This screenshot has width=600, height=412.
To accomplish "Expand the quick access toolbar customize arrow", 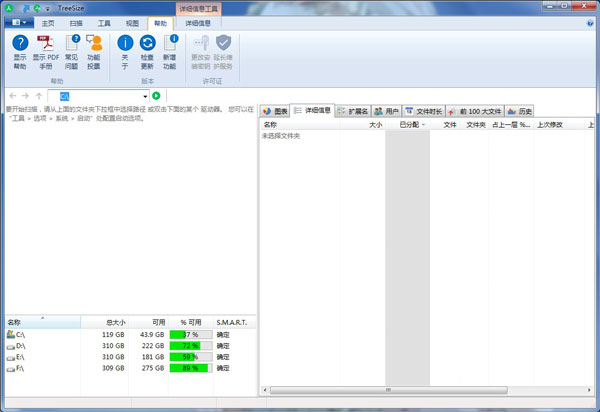I will pos(48,8).
